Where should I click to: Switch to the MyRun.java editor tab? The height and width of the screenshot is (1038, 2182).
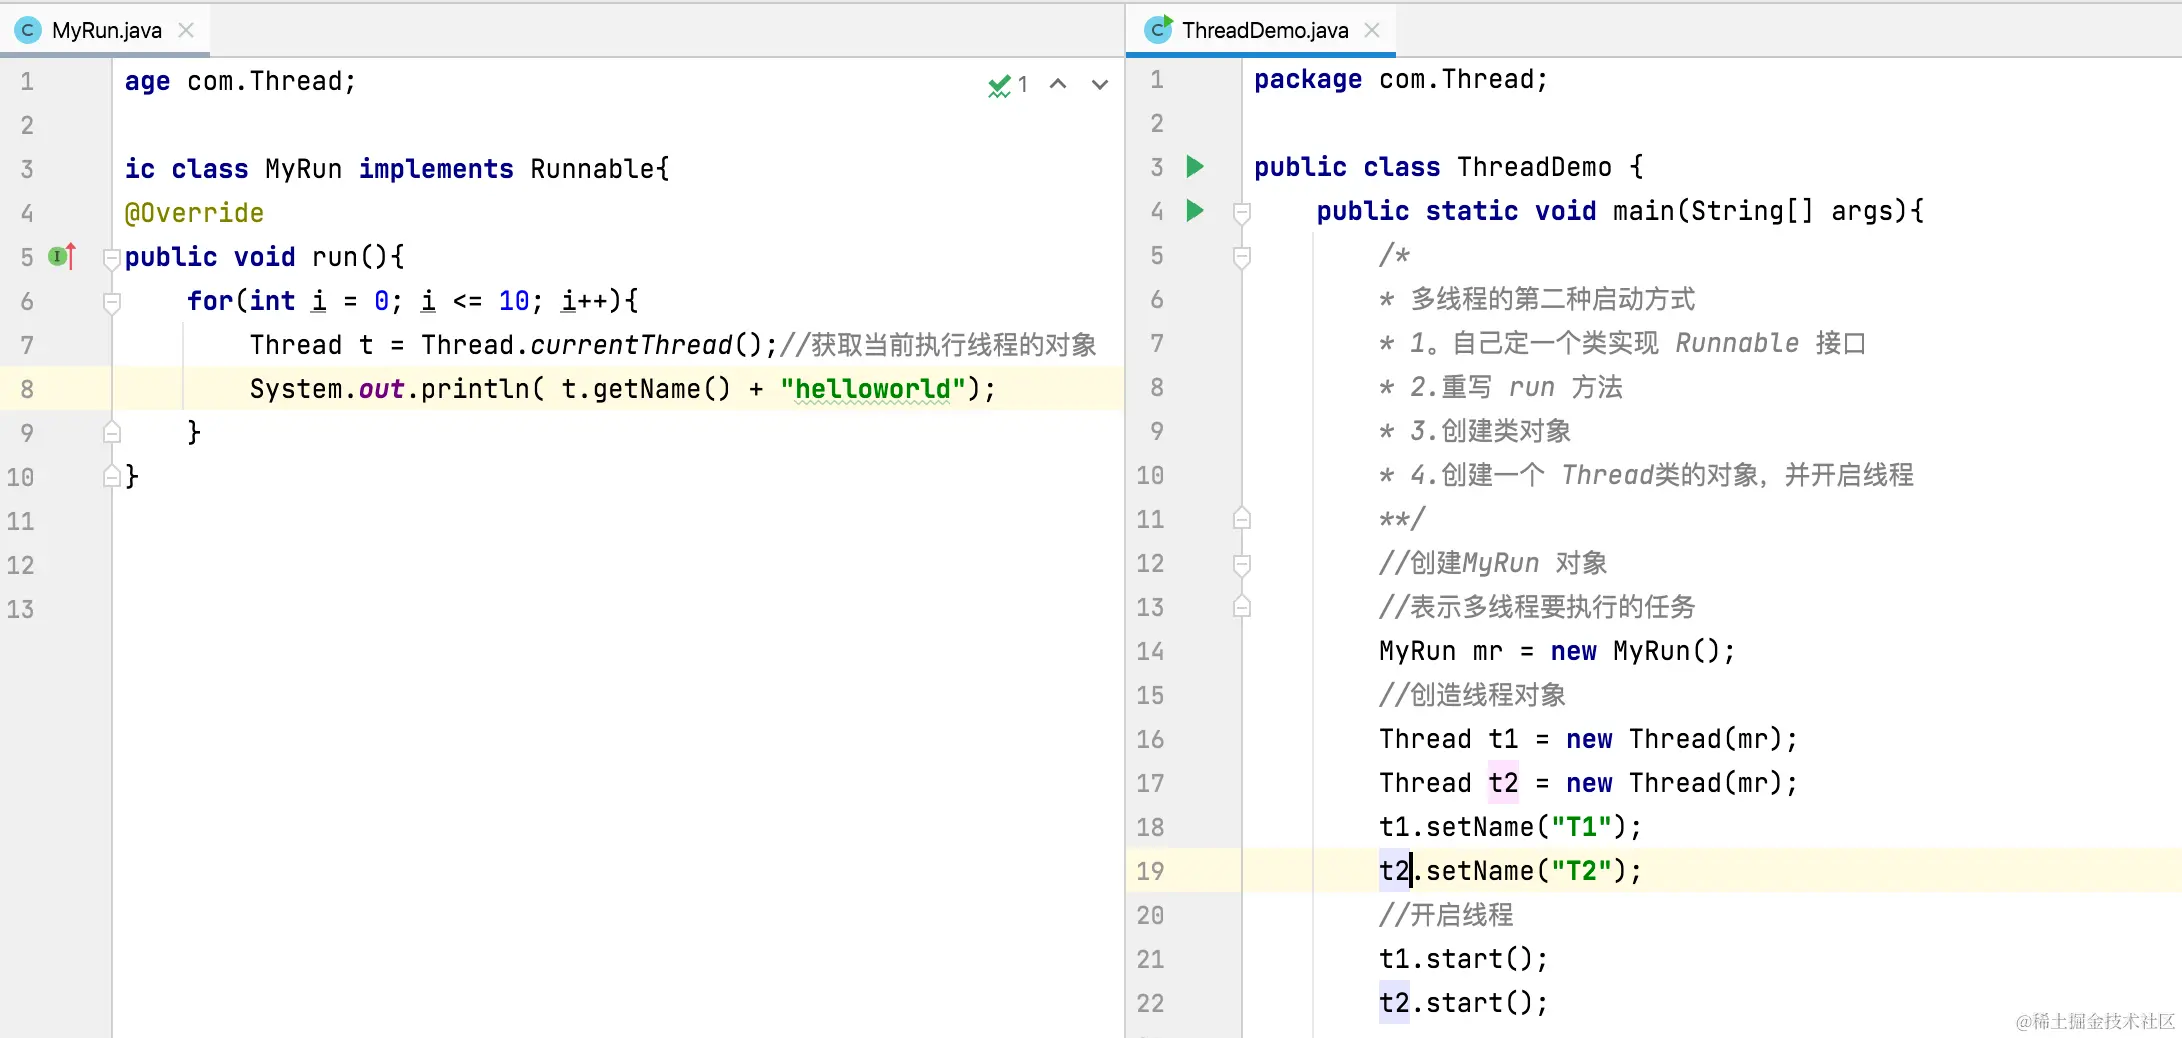click(x=106, y=30)
